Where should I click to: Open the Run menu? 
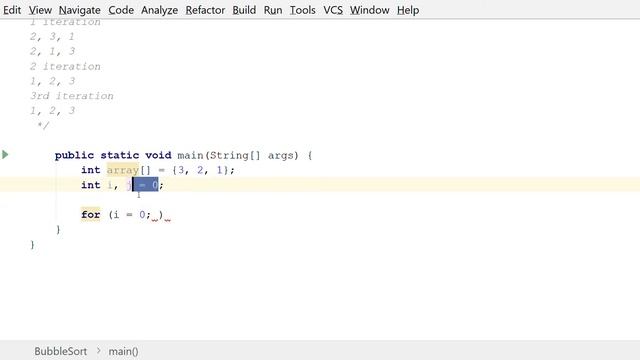pyautogui.click(x=273, y=10)
